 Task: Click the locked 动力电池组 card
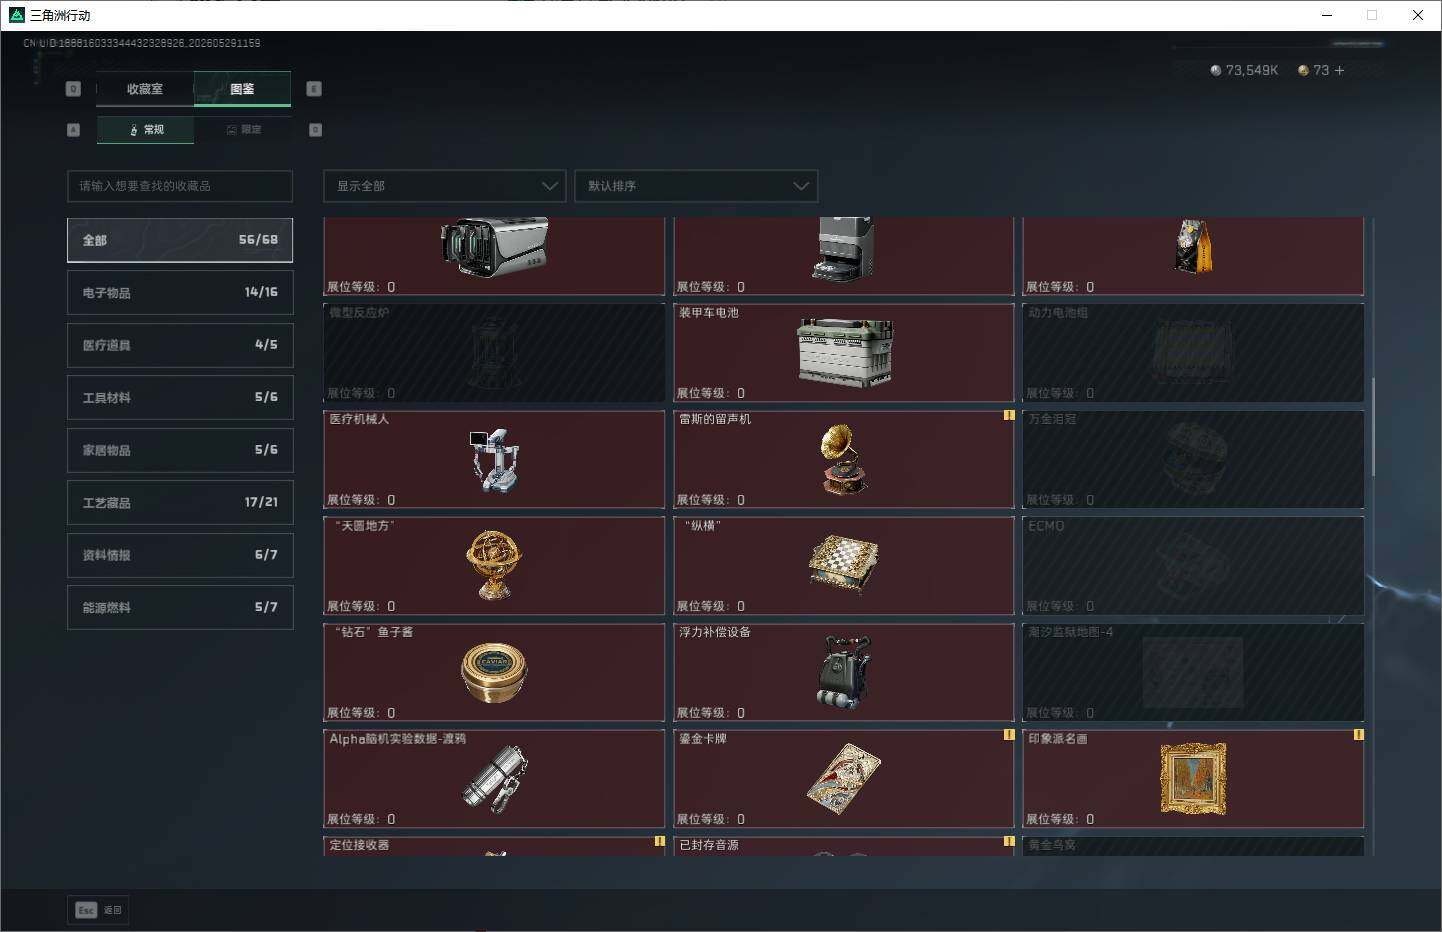click(1193, 352)
